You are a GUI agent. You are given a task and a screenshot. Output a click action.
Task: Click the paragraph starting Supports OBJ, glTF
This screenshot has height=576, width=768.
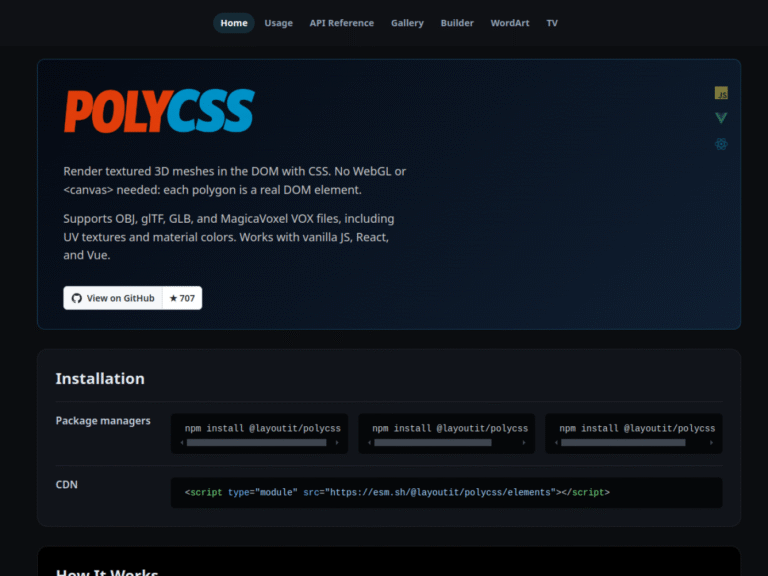click(229, 237)
